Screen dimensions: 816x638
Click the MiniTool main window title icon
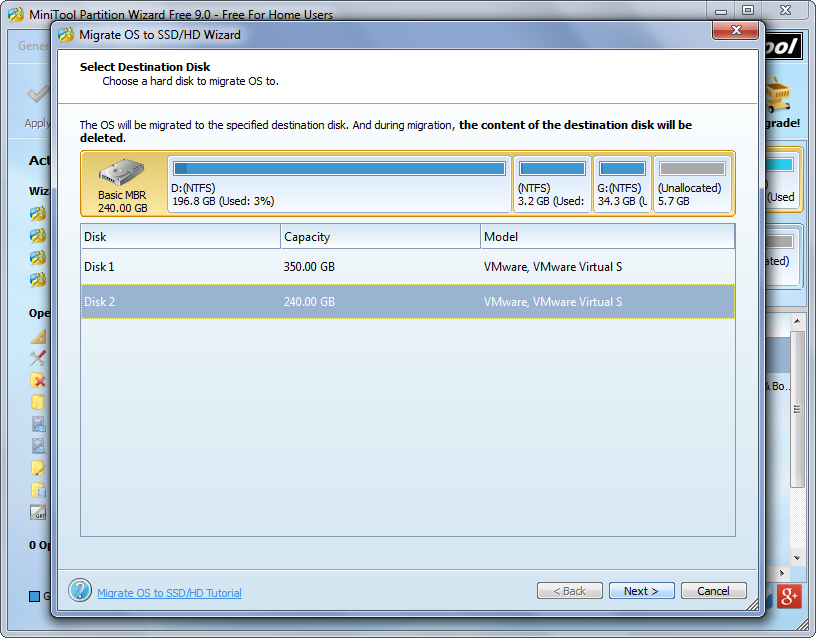(16, 14)
